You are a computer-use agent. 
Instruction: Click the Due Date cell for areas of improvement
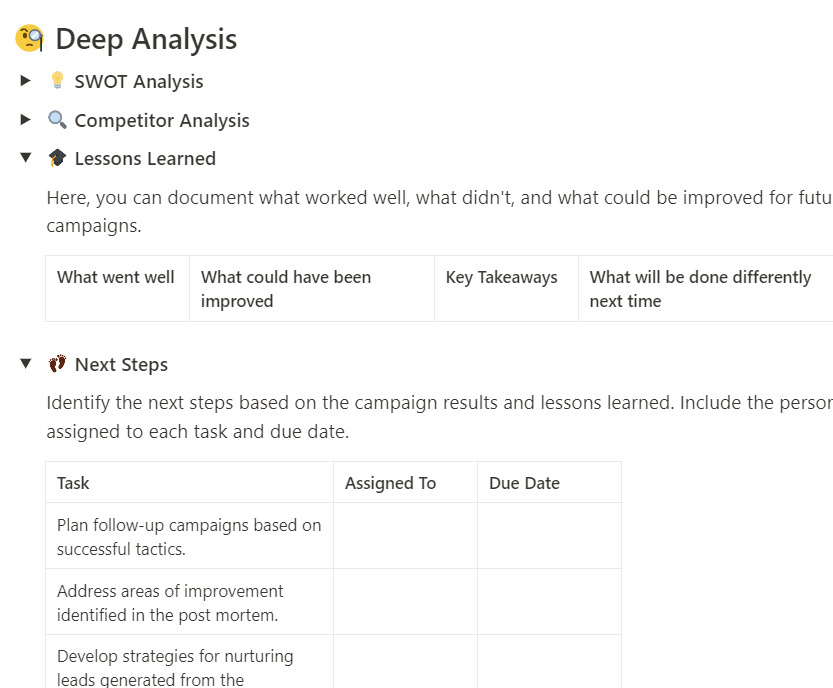[549, 602]
